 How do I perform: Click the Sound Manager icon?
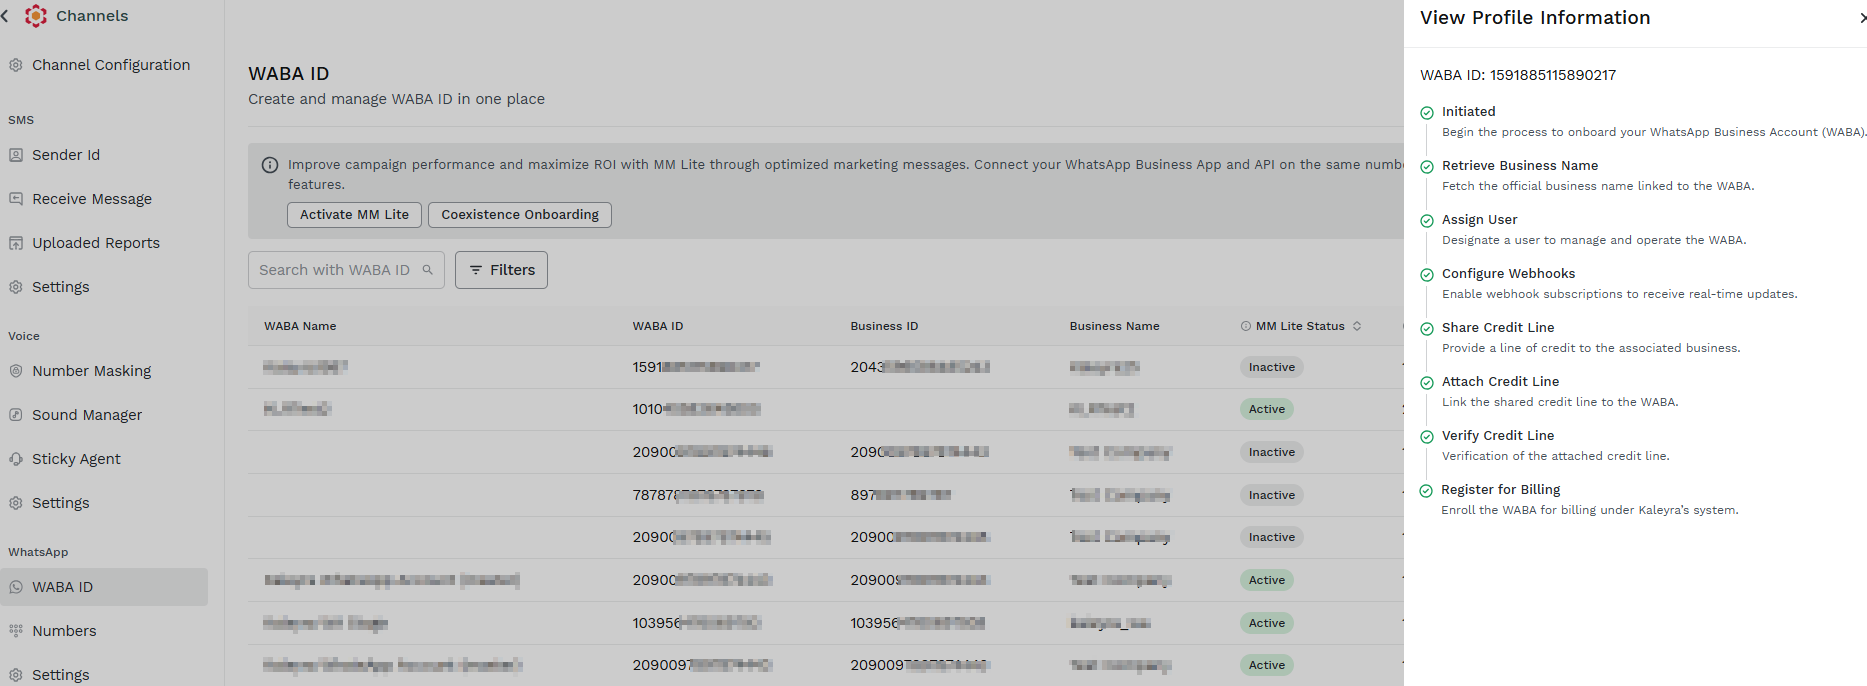pos(16,415)
